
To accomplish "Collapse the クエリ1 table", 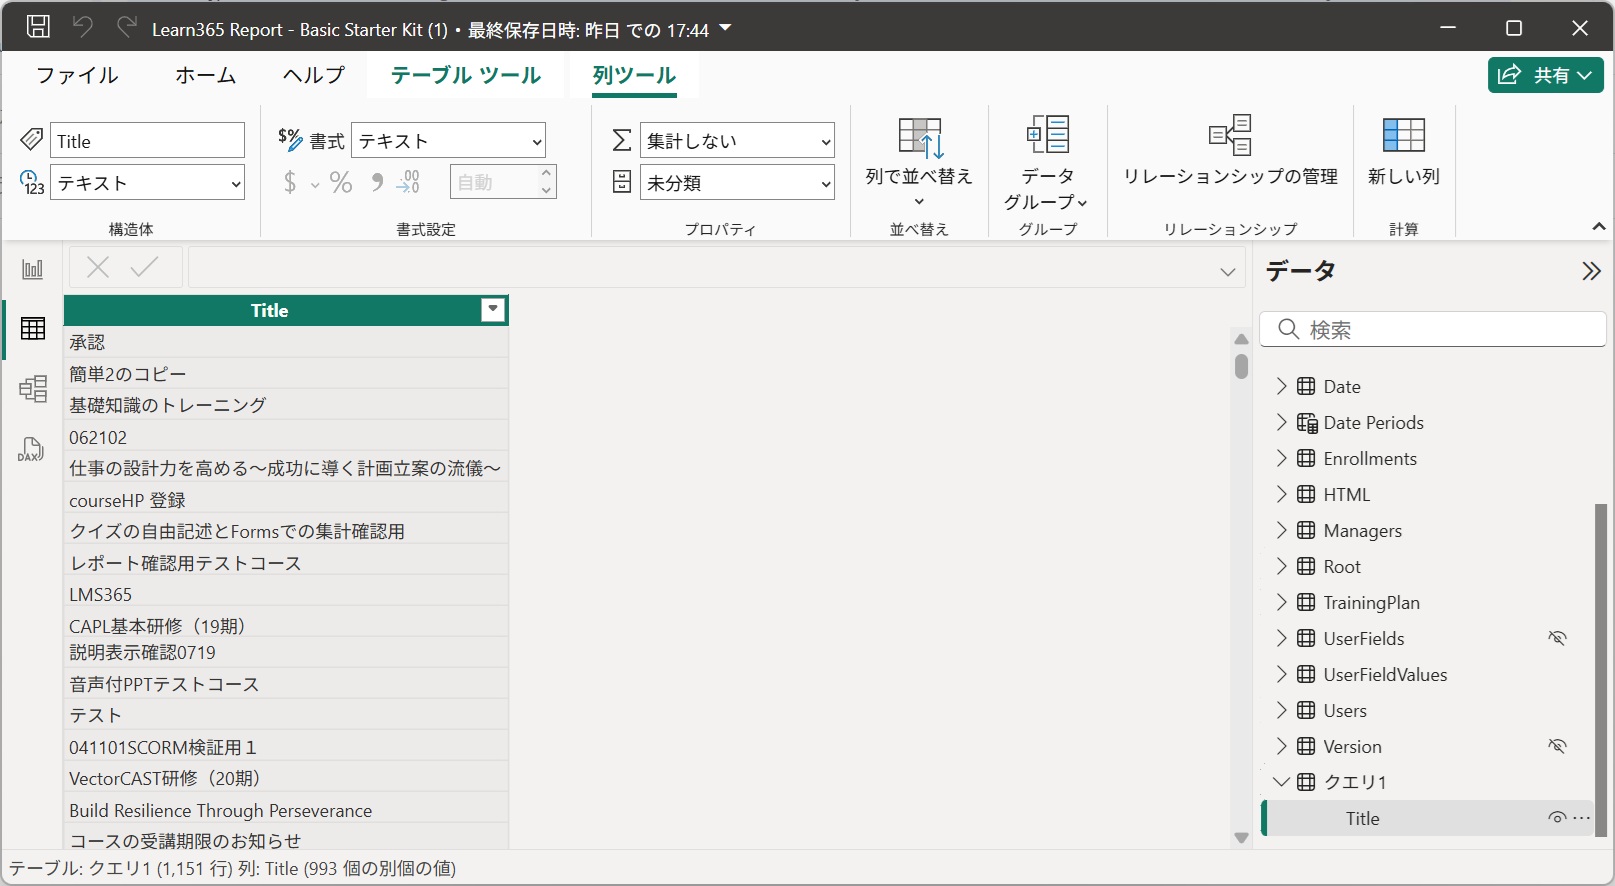I will 1281,782.
